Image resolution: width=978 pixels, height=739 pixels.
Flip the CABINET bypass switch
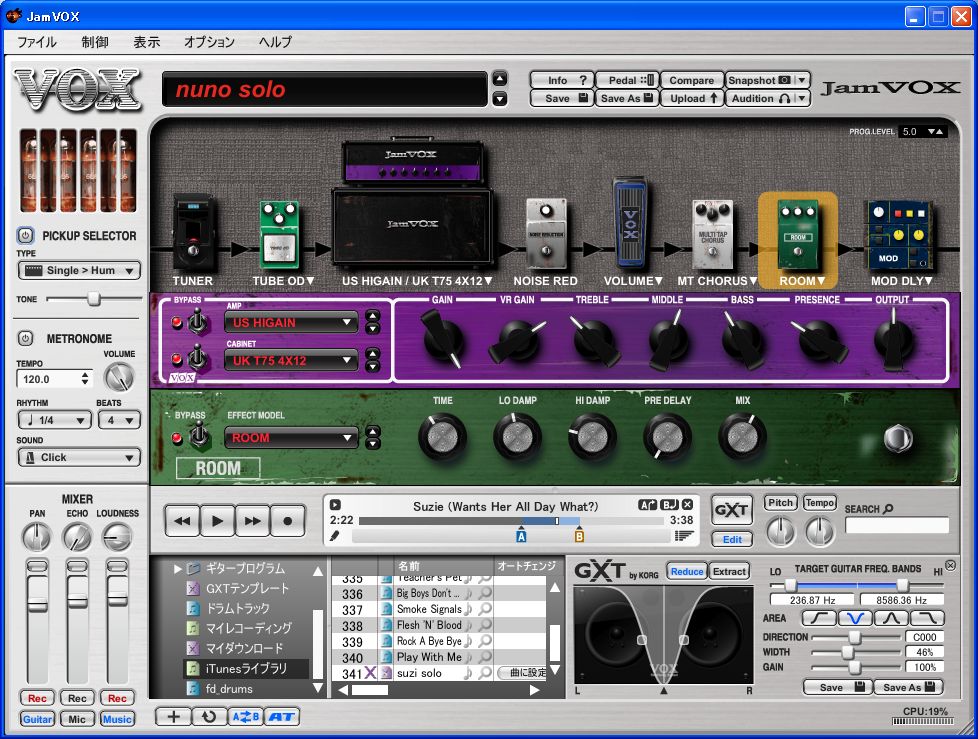[x=198, y=359]
